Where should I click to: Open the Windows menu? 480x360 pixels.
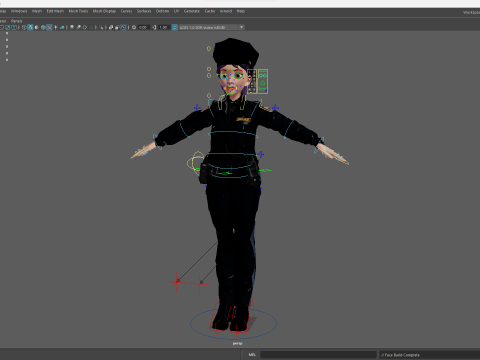pyautogui.click(x=19, y=11)
